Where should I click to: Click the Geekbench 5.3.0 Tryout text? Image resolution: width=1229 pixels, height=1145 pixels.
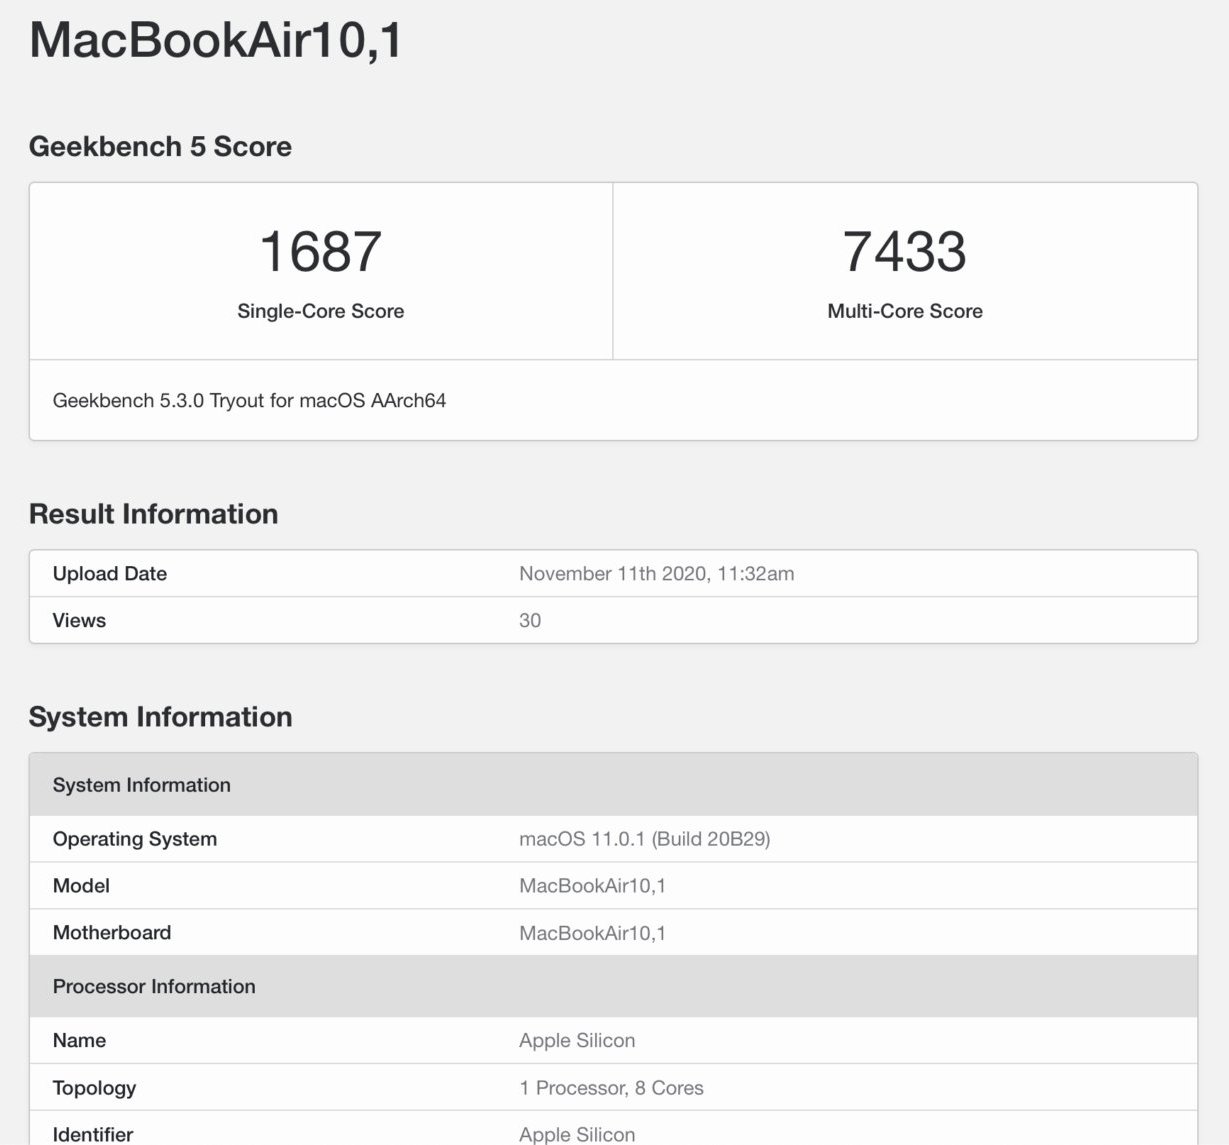(248, 400)
